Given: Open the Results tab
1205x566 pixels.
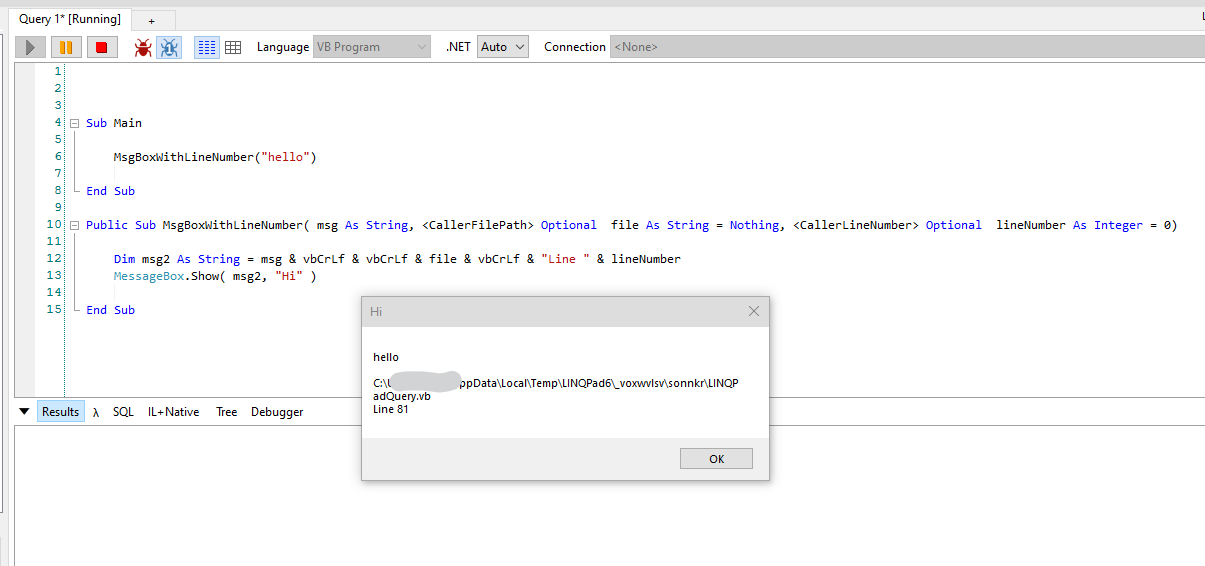Looking at the screenshot, I should click(60, 412).
